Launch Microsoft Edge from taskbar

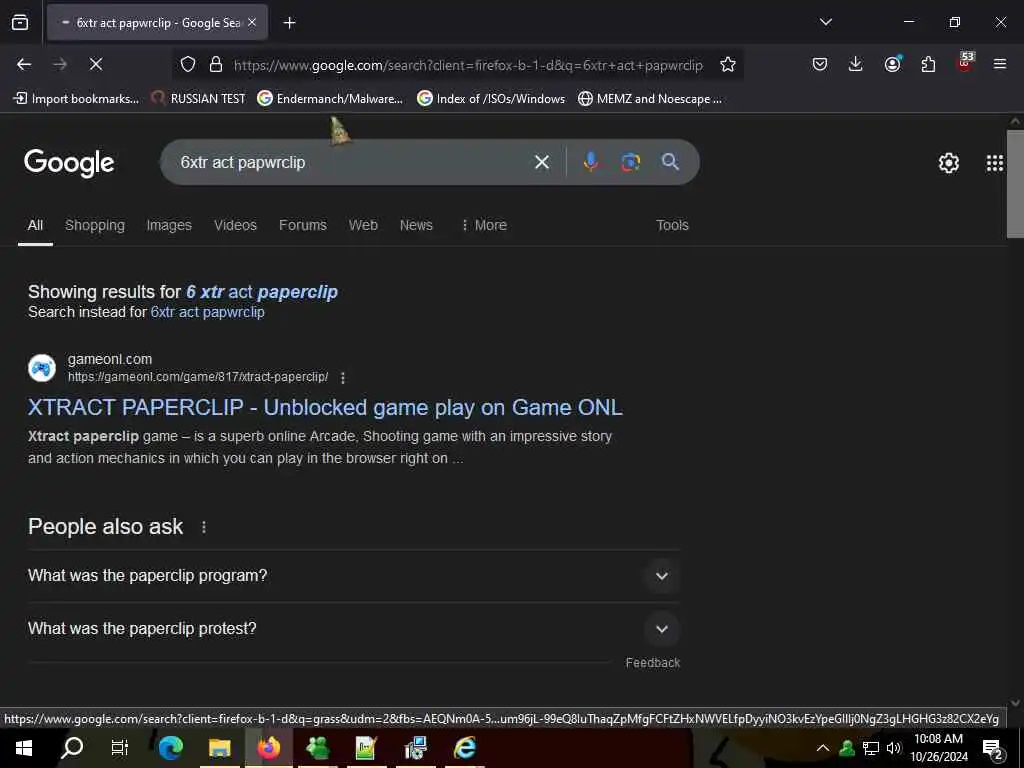171,748
